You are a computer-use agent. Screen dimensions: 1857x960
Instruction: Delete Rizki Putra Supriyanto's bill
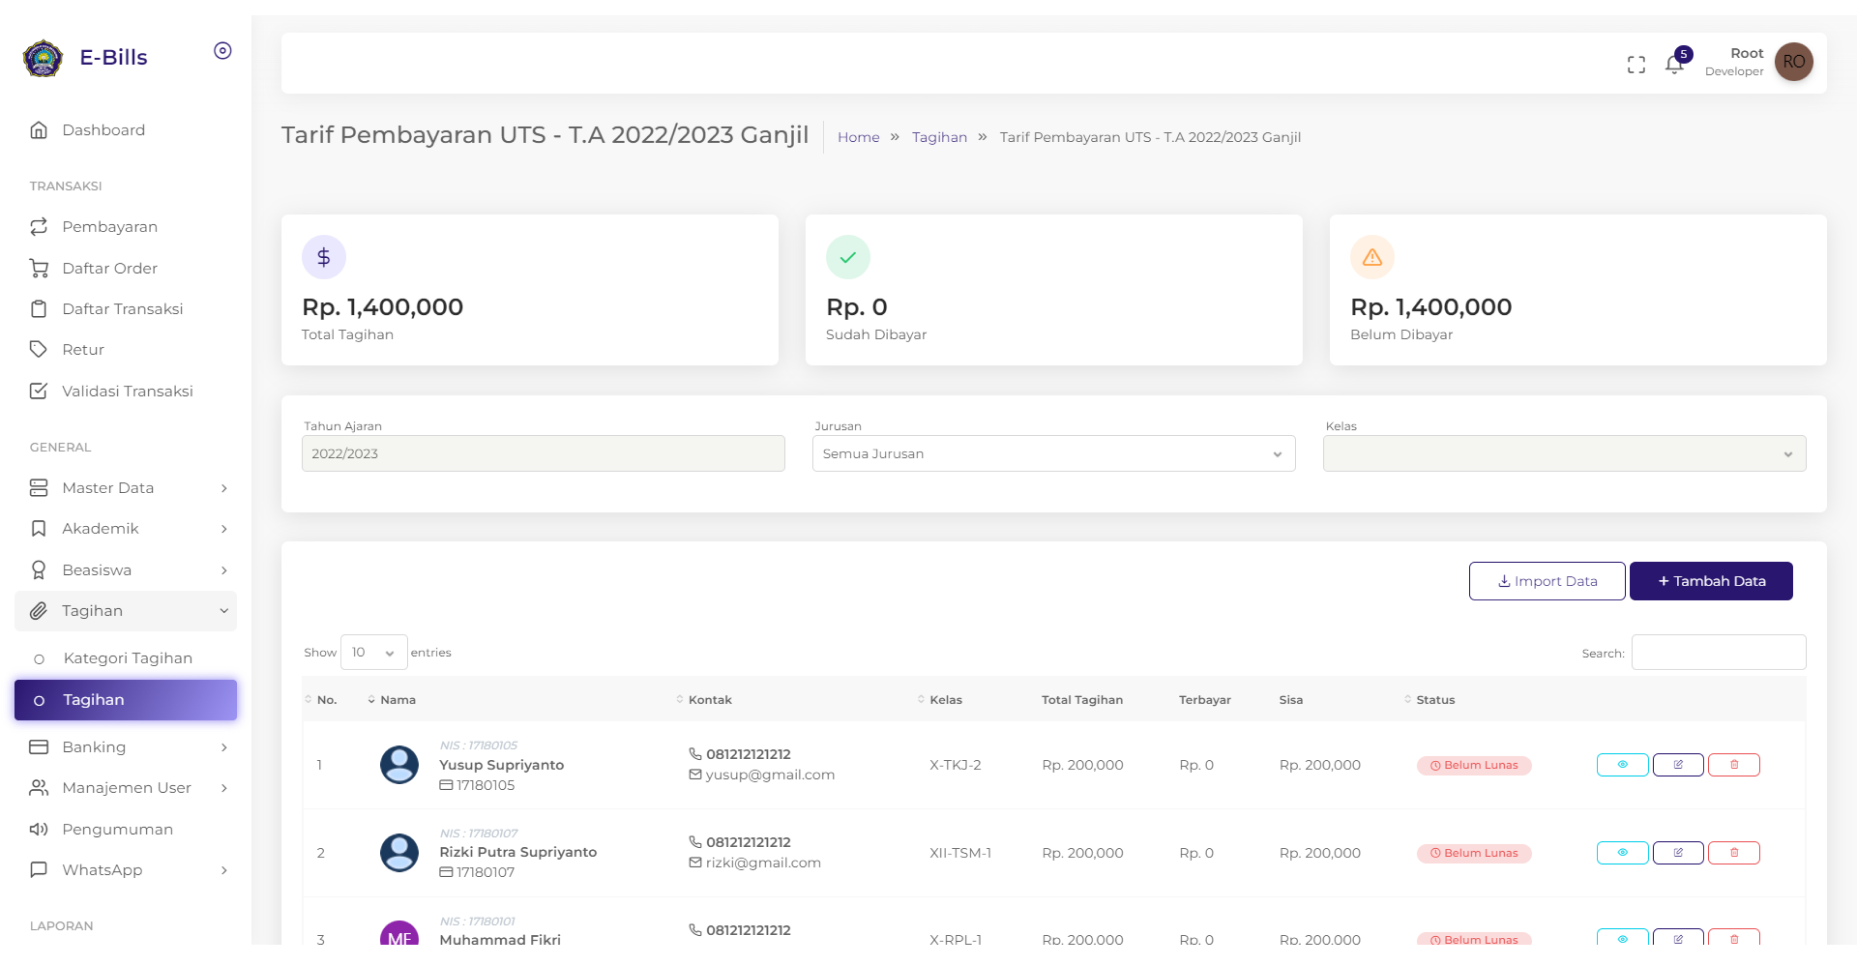pyautogui.click(x=1733, y=853)
